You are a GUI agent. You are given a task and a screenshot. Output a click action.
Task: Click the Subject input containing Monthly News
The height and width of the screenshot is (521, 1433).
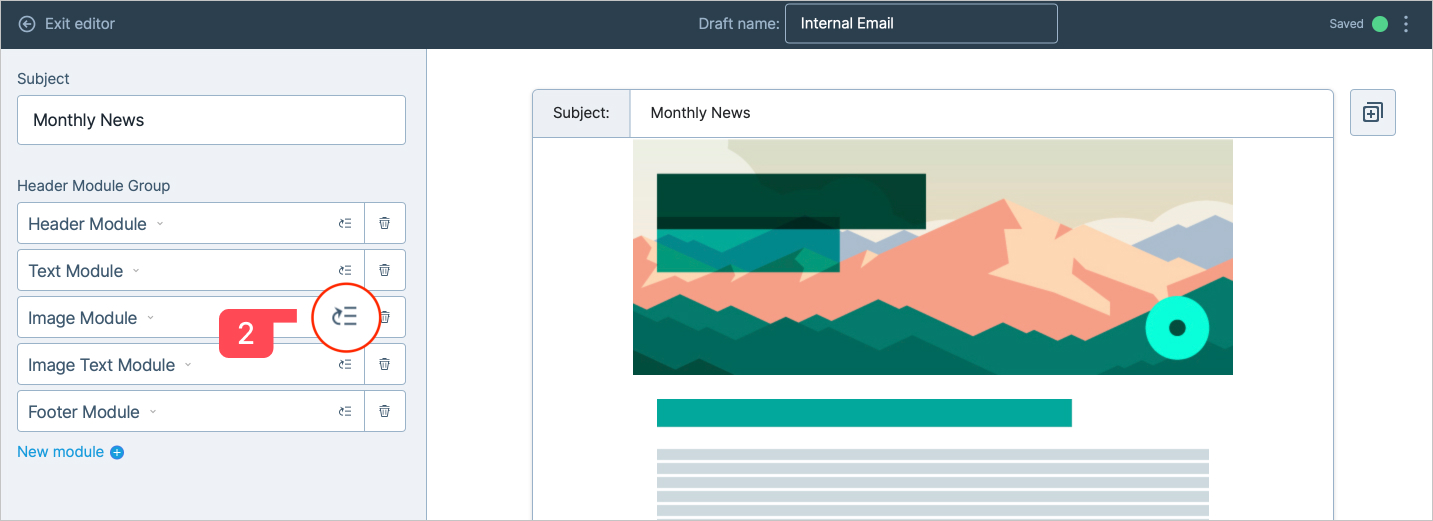coord(211,120)
